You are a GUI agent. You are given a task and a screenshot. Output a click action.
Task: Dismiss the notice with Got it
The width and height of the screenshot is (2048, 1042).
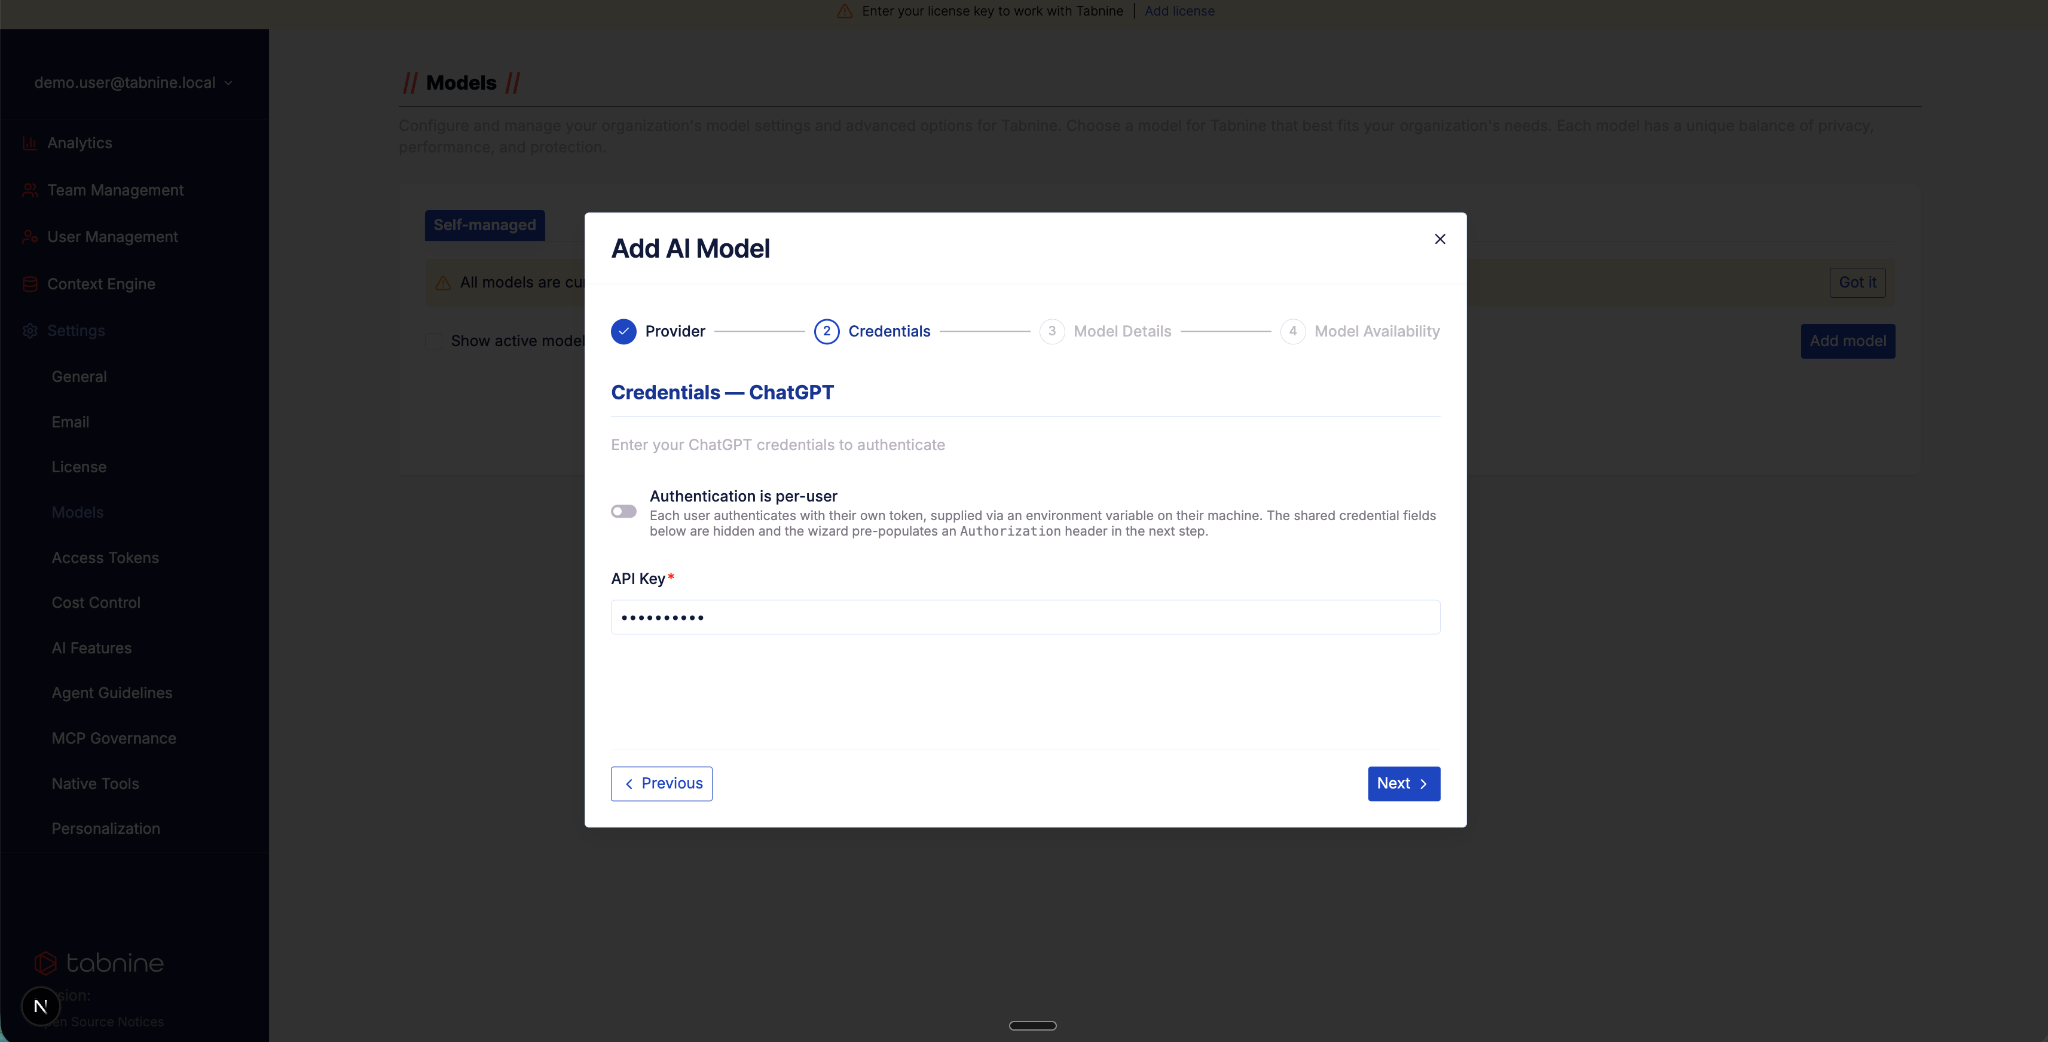click(1857, 283)
